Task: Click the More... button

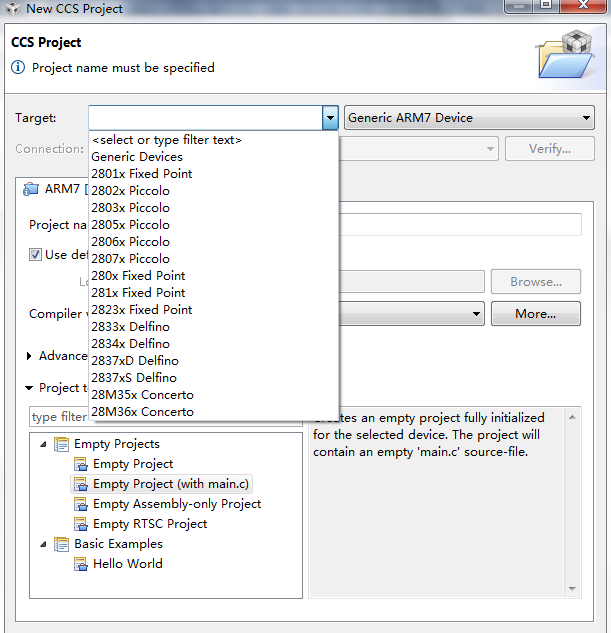Action: click(535, 314)
